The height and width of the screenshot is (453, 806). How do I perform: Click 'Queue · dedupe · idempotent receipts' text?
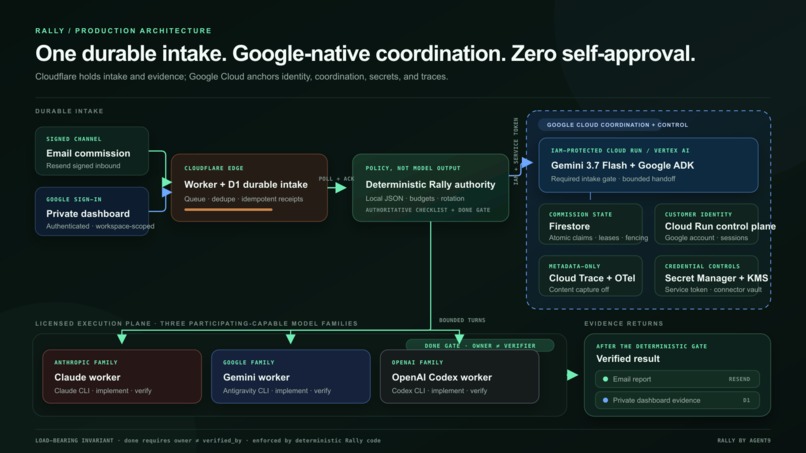click(244, 199)
